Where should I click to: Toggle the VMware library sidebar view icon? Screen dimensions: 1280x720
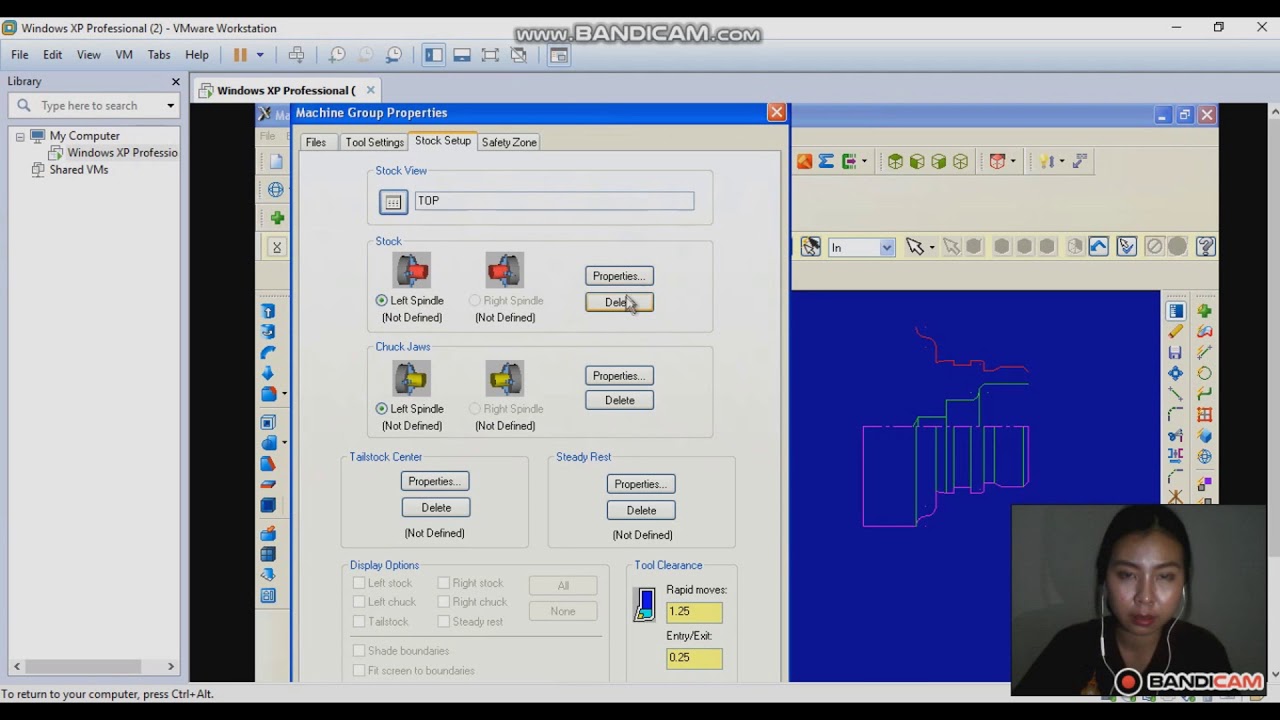(433, 55)
